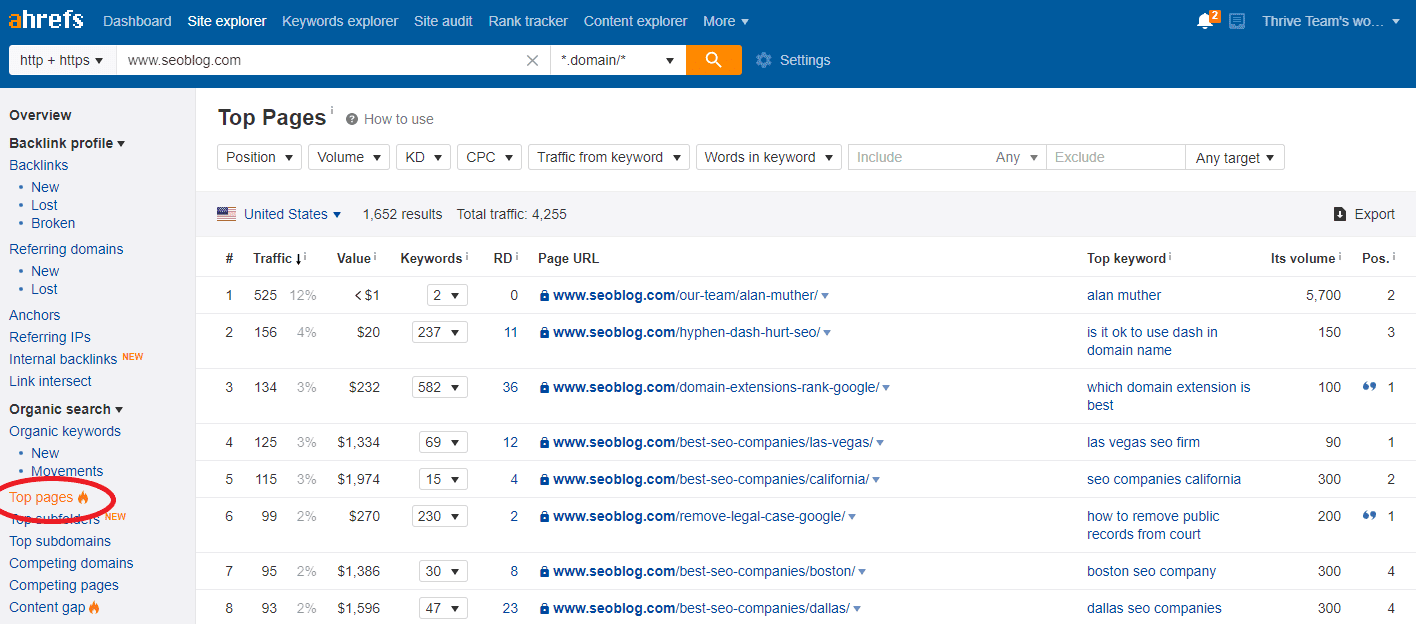
Task: Open the KD filter dropdown
Action: [x=423, y=157]
